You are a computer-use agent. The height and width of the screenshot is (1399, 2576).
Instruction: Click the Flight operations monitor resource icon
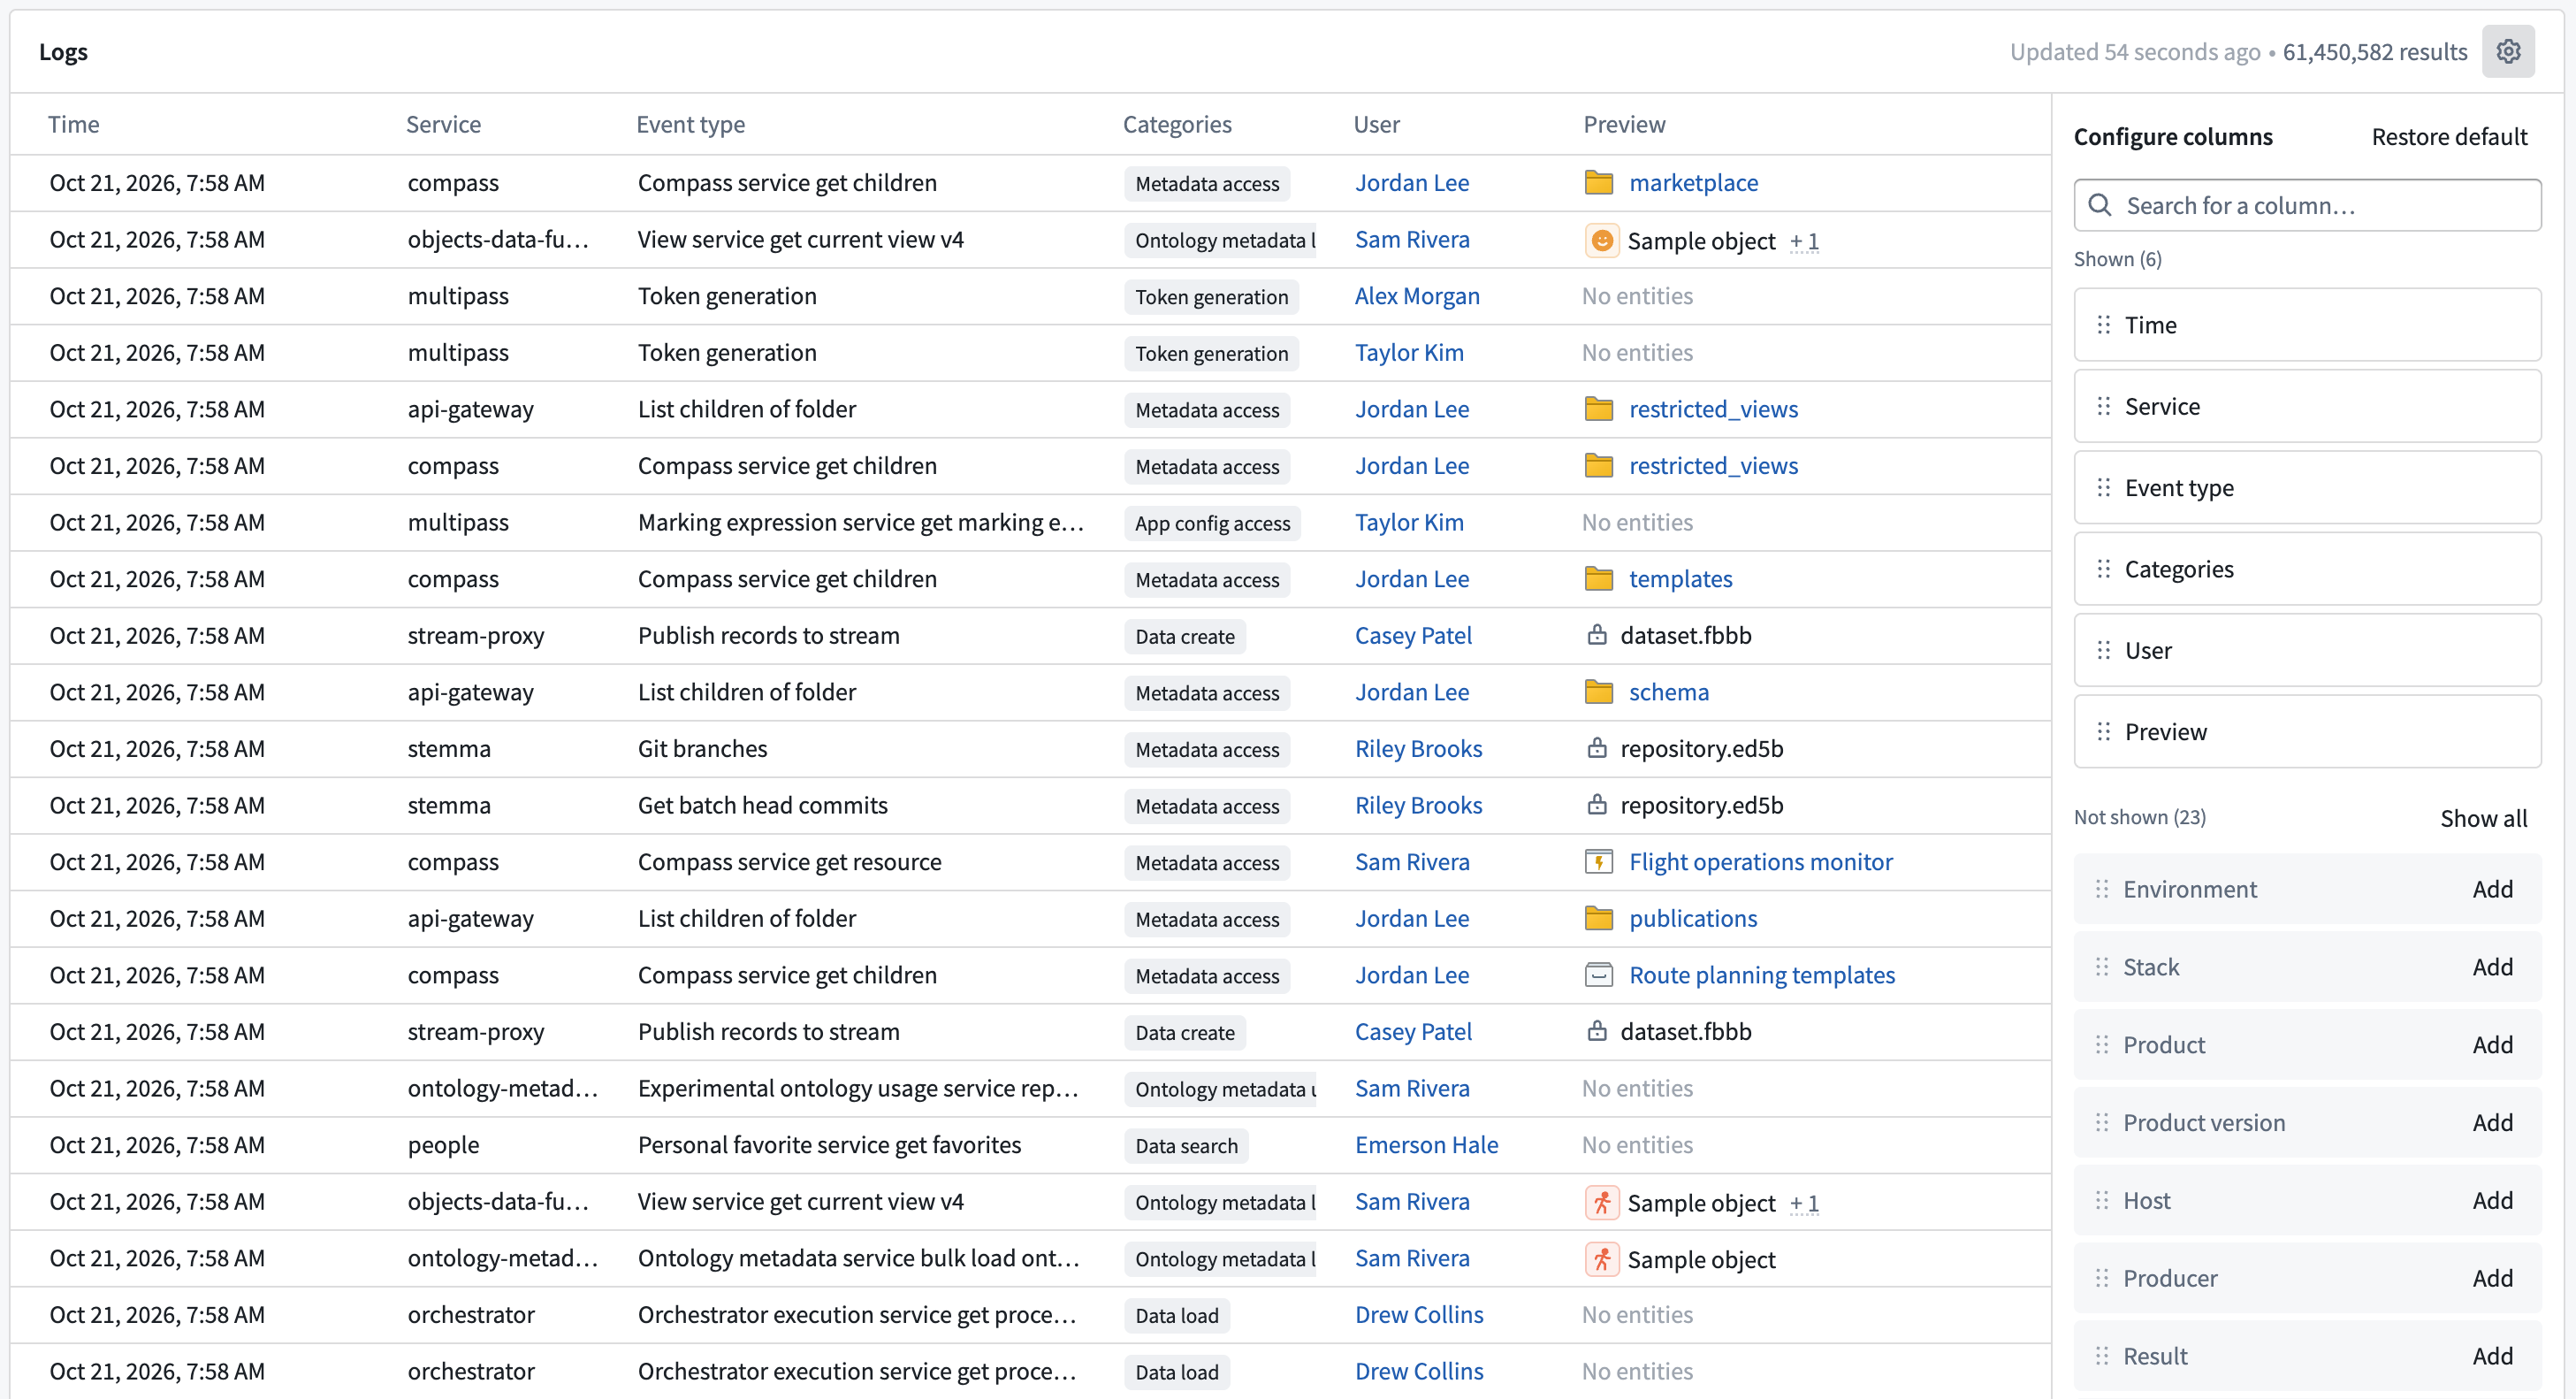tap(1598, 862)
